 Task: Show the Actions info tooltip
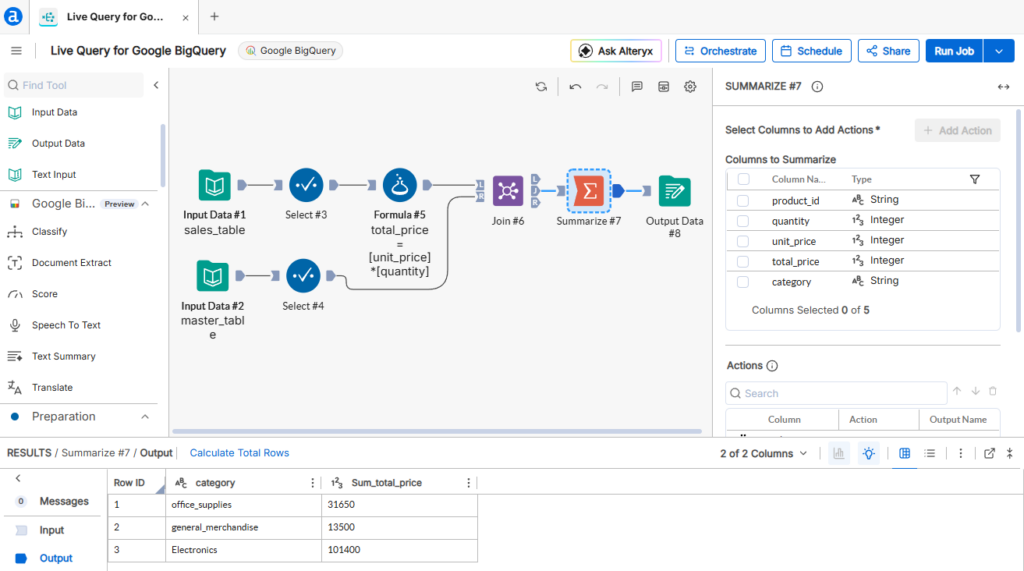[x=772, y=366]
